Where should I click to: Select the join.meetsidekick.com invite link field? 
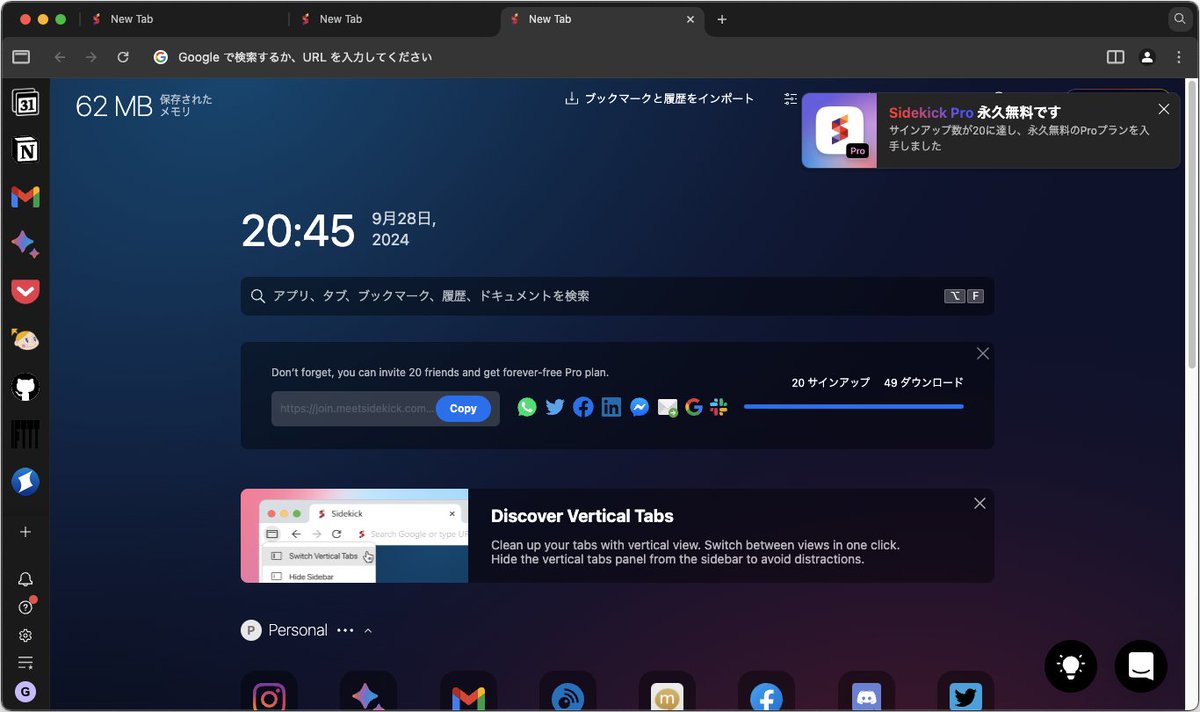(355, 408)
